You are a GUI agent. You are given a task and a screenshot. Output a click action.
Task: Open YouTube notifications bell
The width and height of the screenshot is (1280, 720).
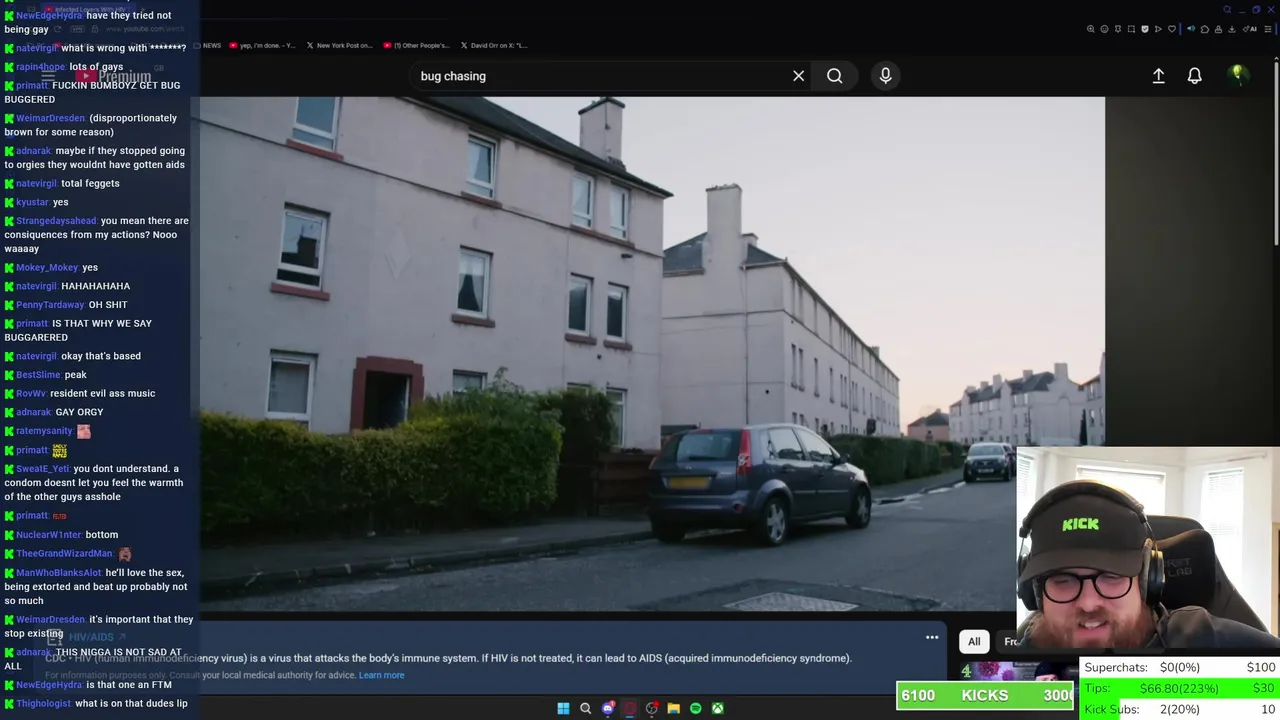coord(1194,76)
